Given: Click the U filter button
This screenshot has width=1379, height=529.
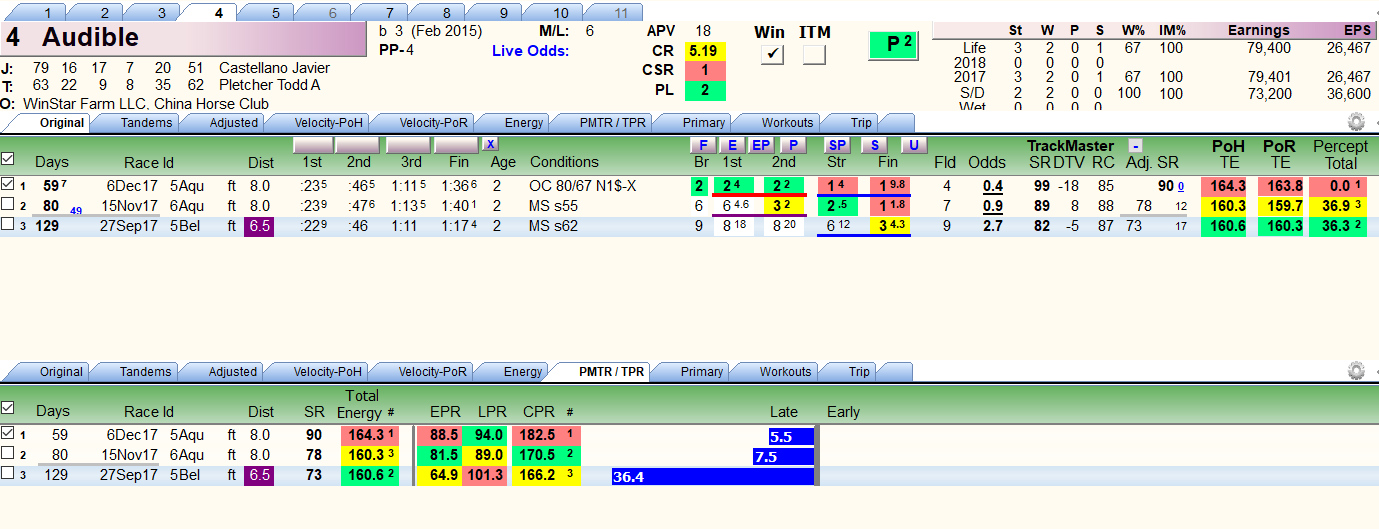Looking at the screenshot, I should coord(913,145).
